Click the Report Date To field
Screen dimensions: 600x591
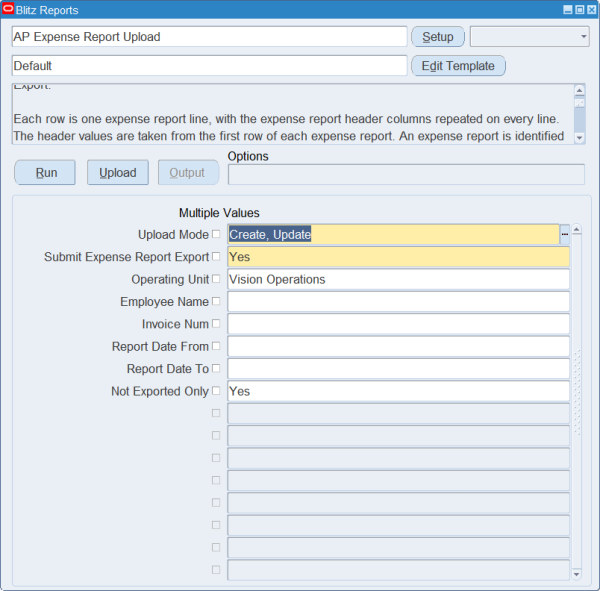[398, 369]
